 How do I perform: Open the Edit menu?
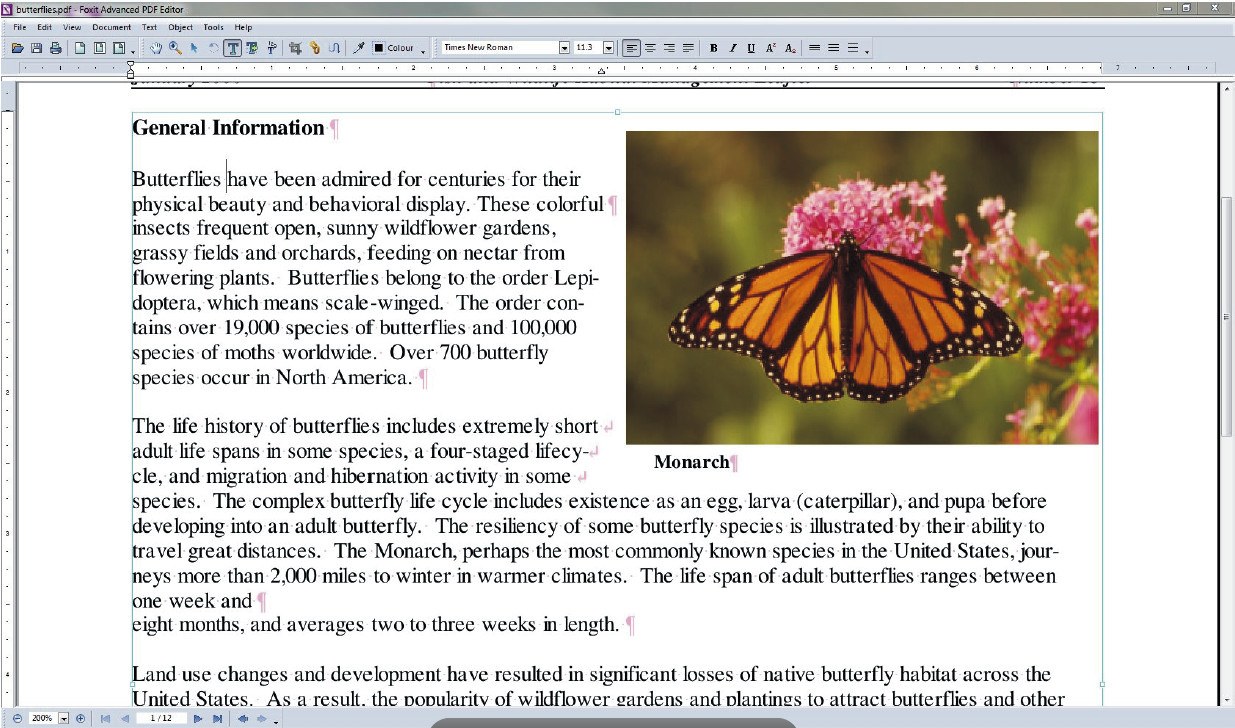coord(45,27)
